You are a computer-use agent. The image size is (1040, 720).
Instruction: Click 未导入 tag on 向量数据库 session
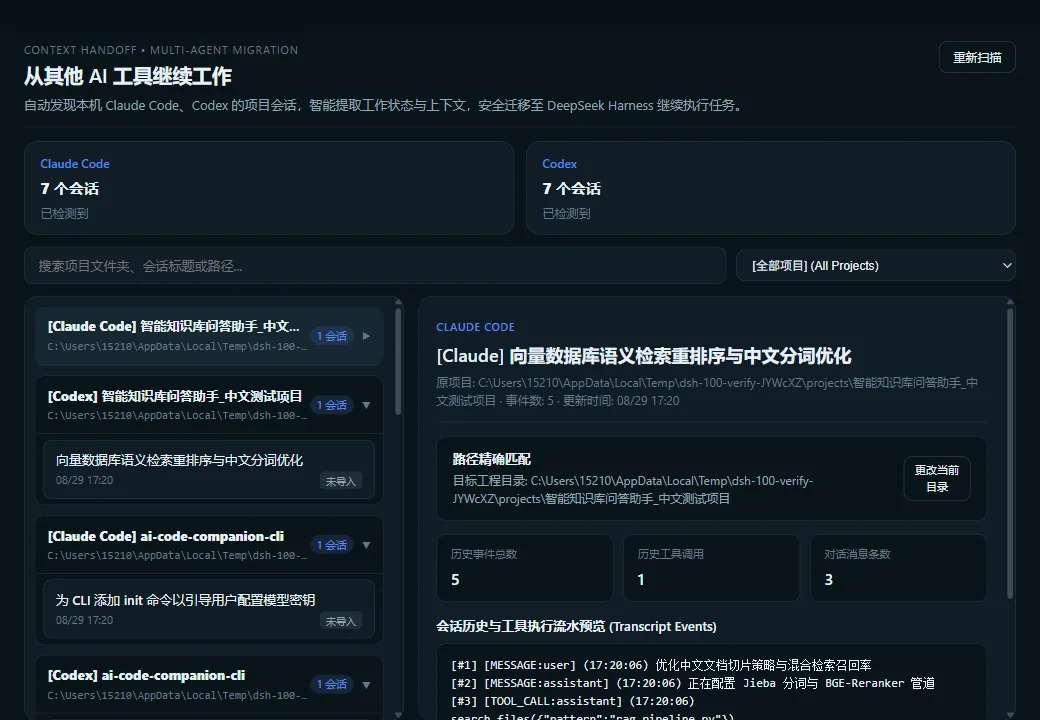(x=341, y=481)
